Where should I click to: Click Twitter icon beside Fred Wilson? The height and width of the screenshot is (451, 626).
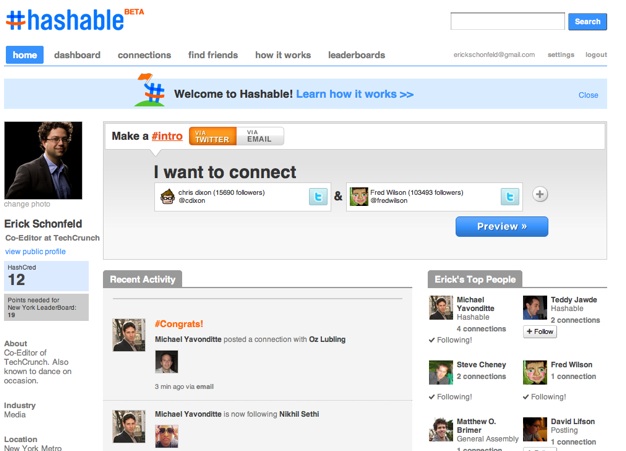coord(510,197)
